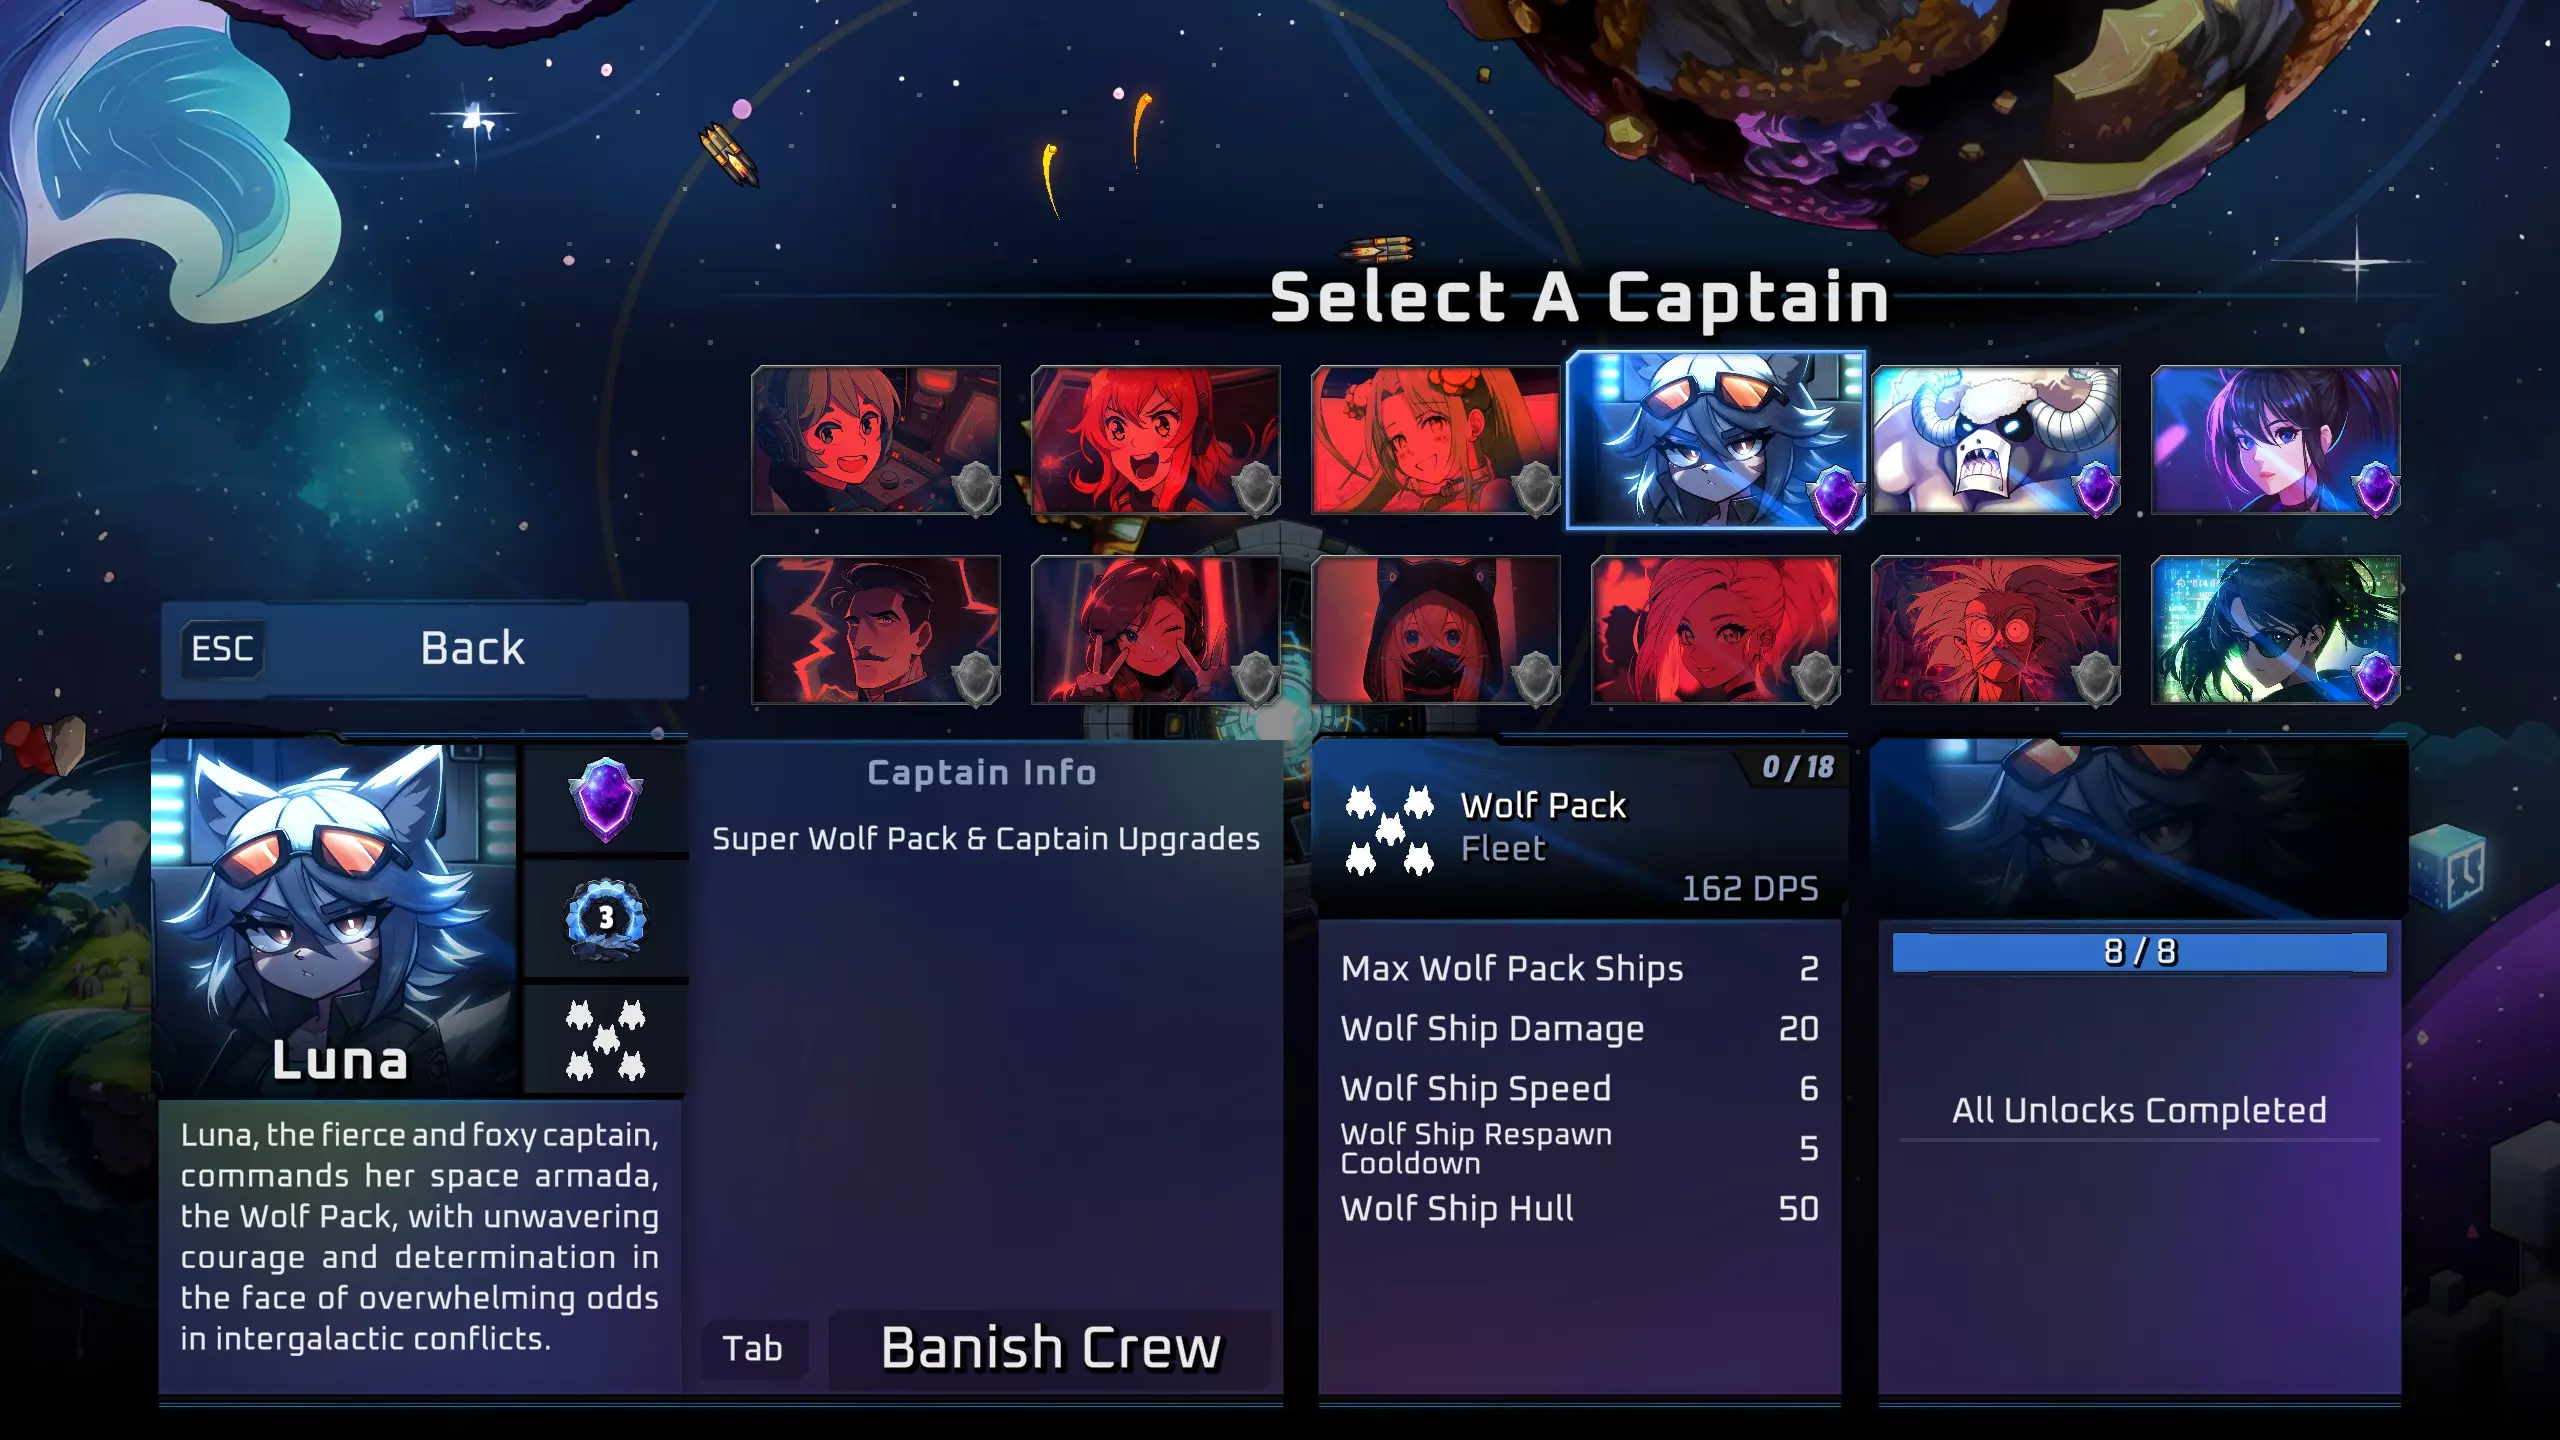
Task: Select the cat-hooded masked captain
Action: [x=1435, y=630]
